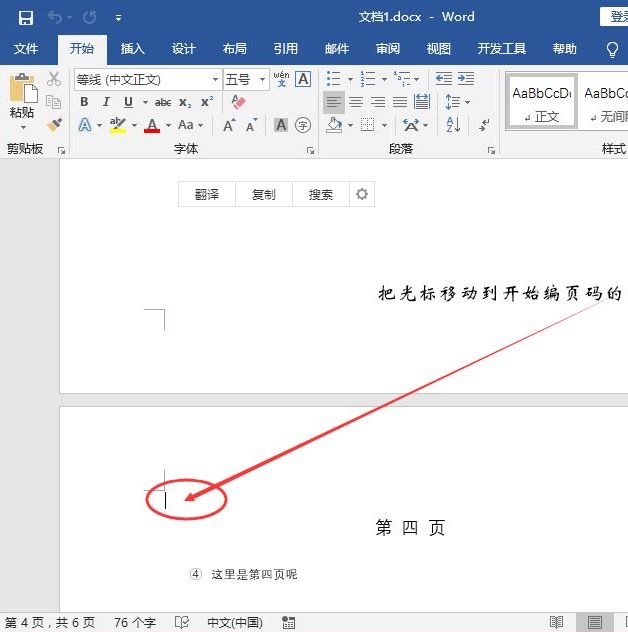Click the bullet list icon
The width and height of the screenshot is (628, 632).
(333, 79)
